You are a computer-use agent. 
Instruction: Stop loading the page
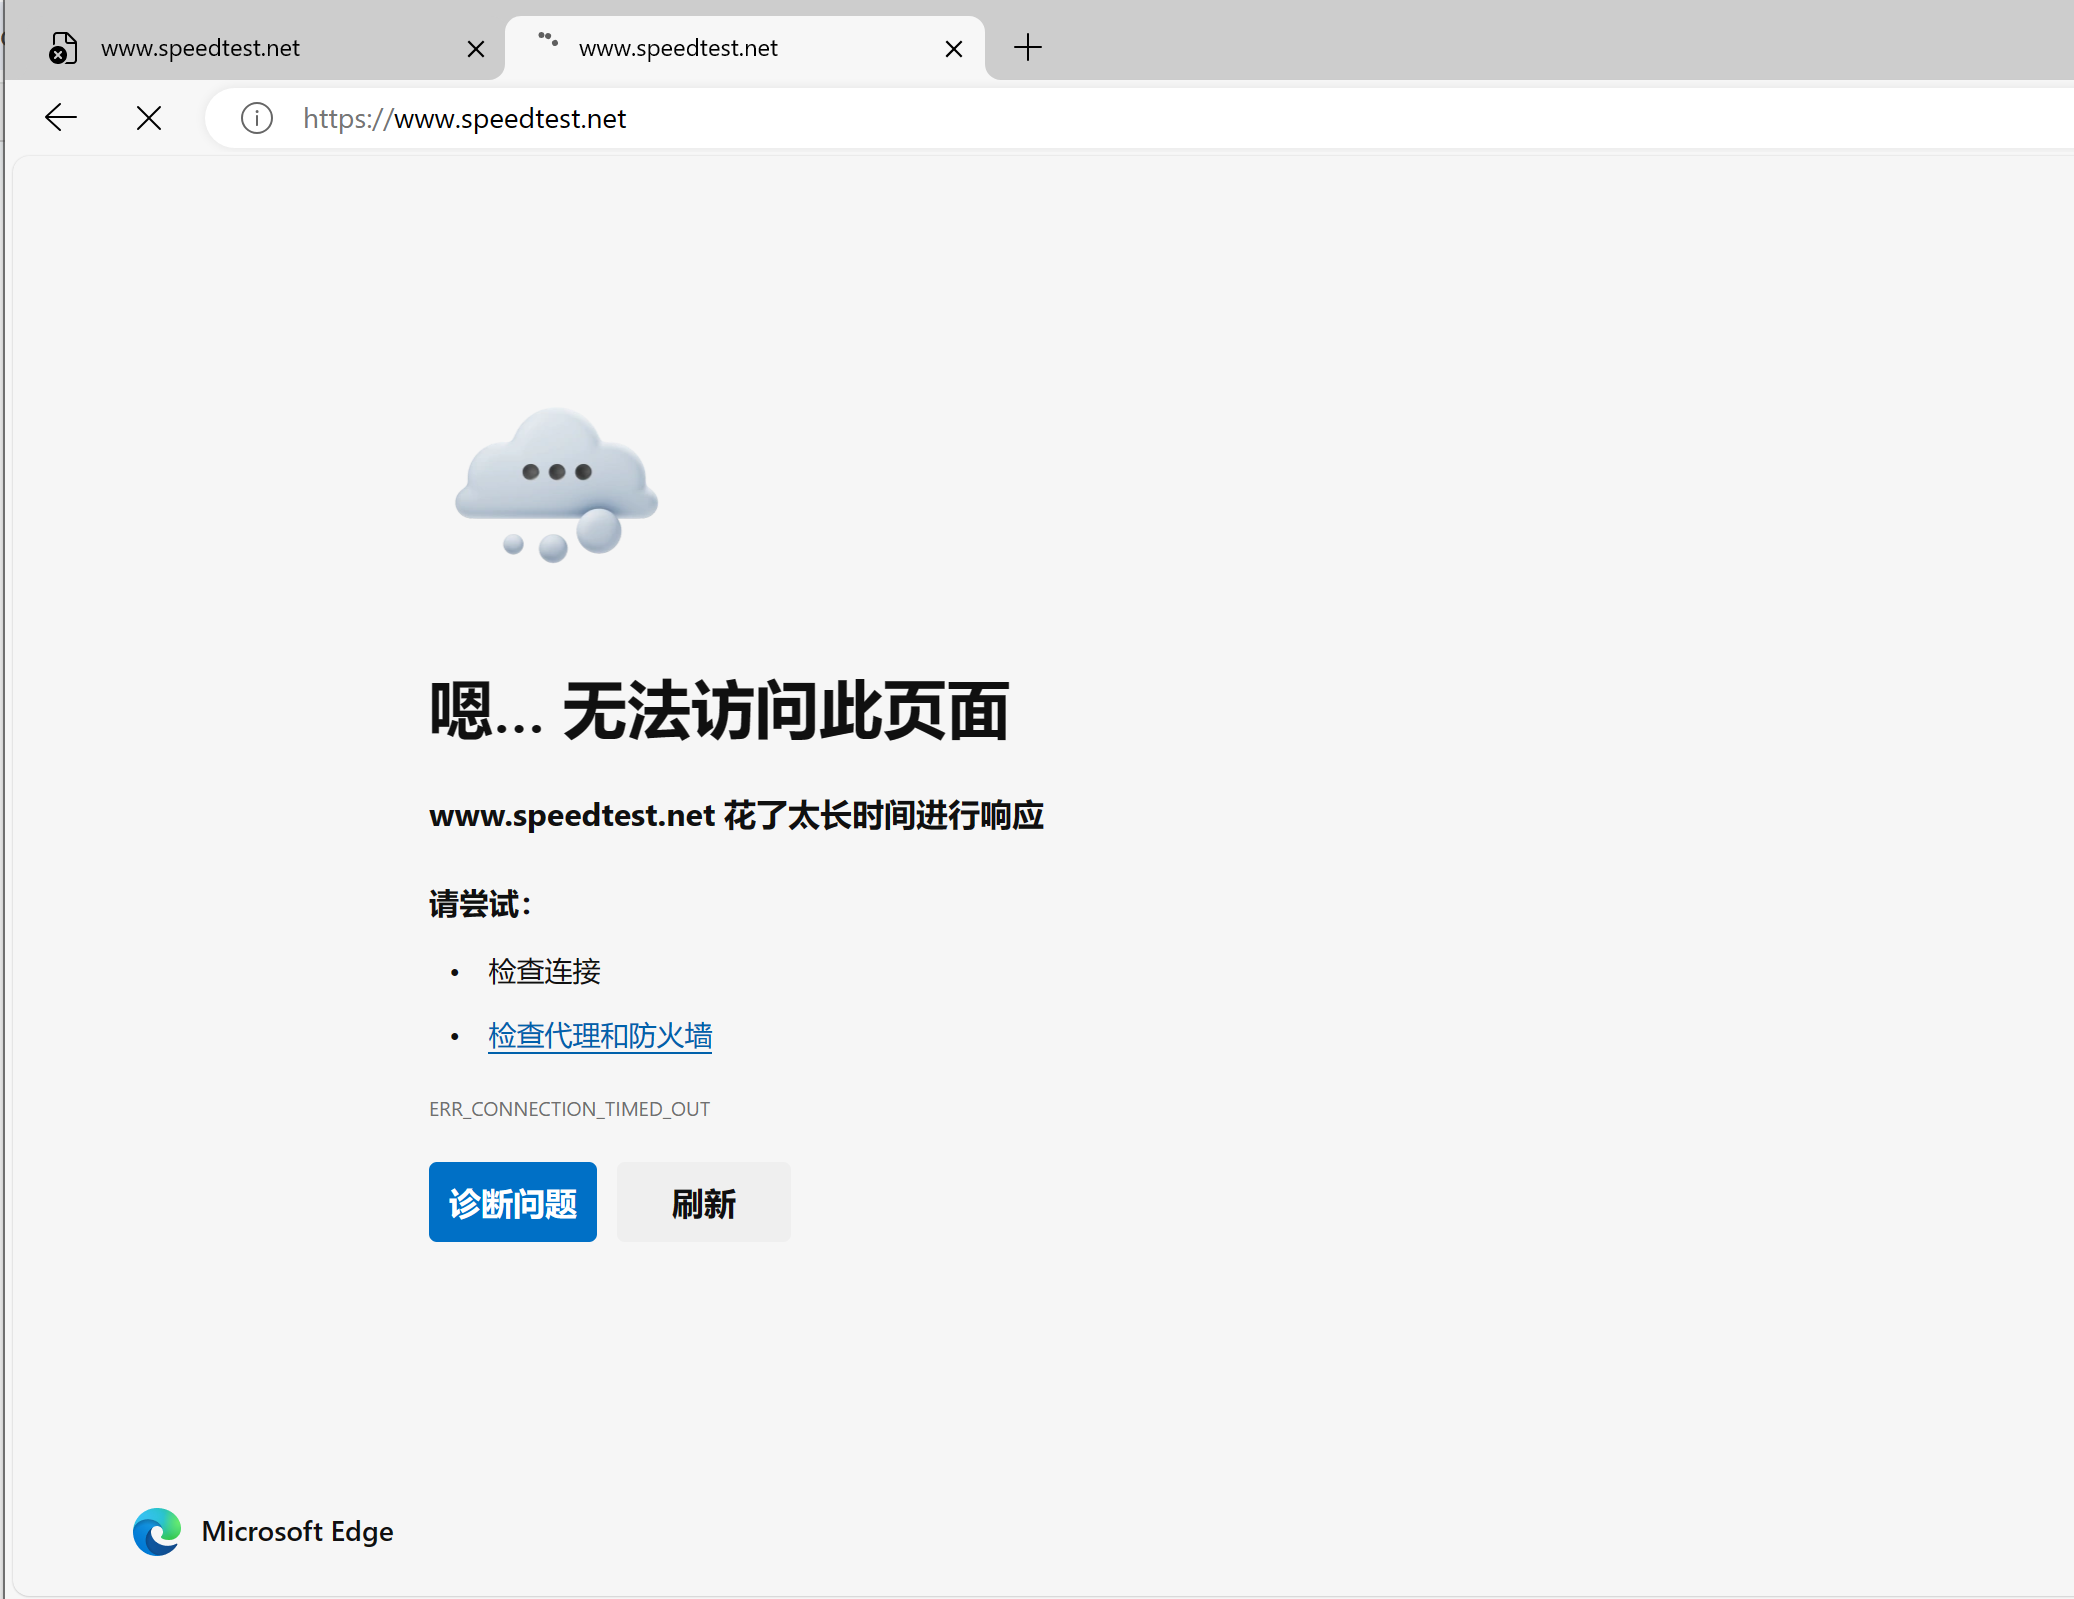(x=149, y=118)
